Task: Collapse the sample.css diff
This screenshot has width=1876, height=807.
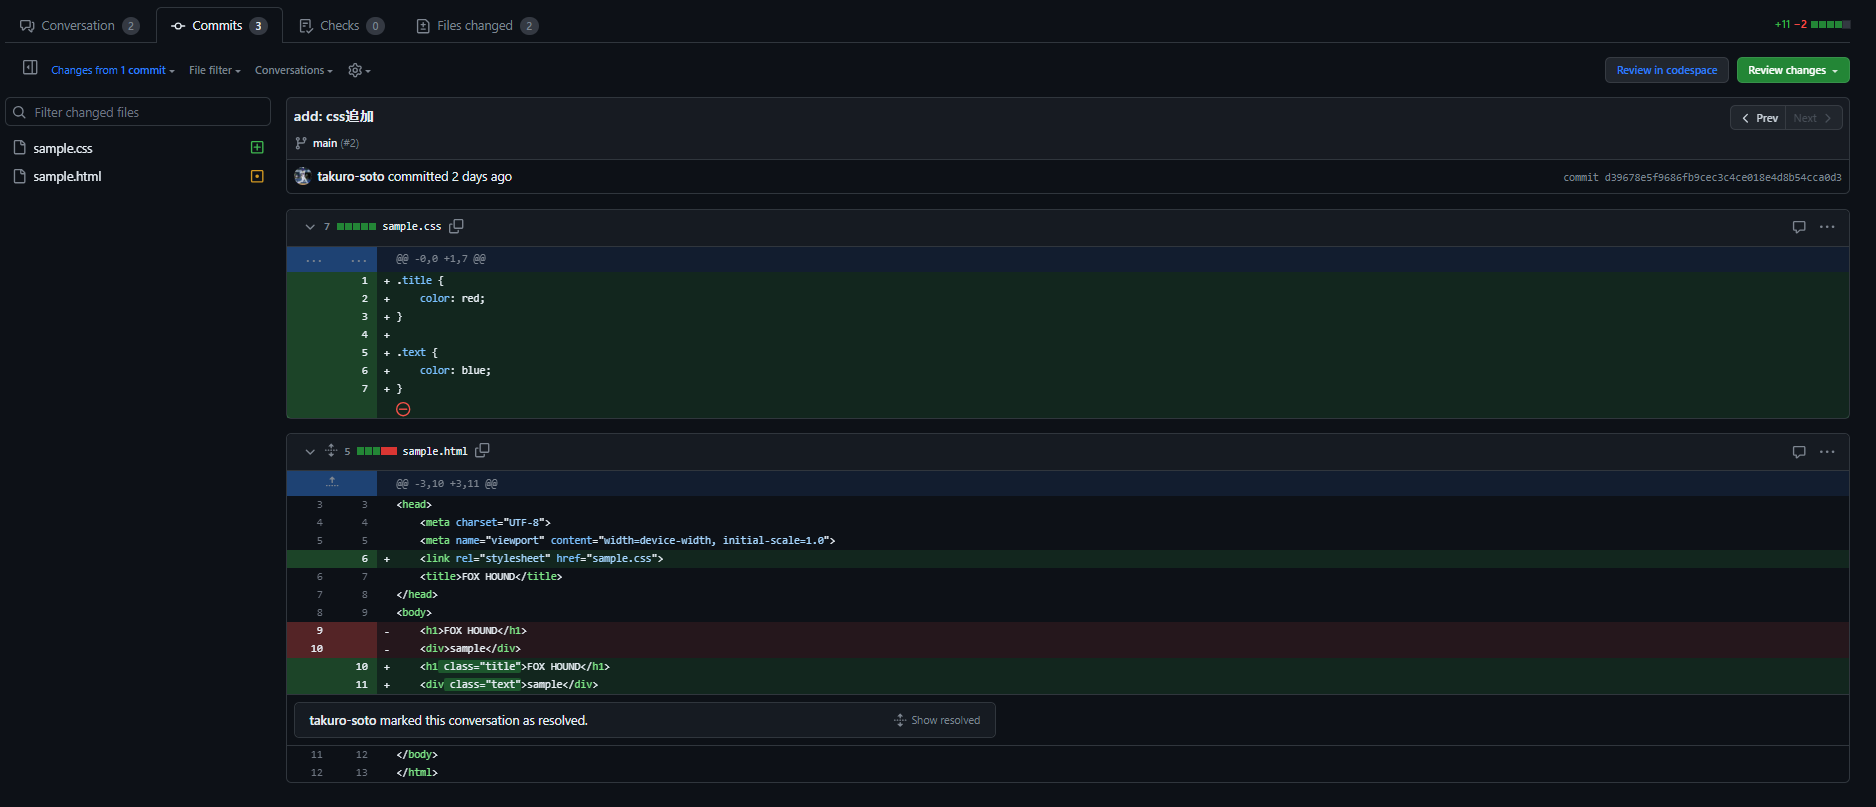Action: pyautogui.click(x=310, y=227)
